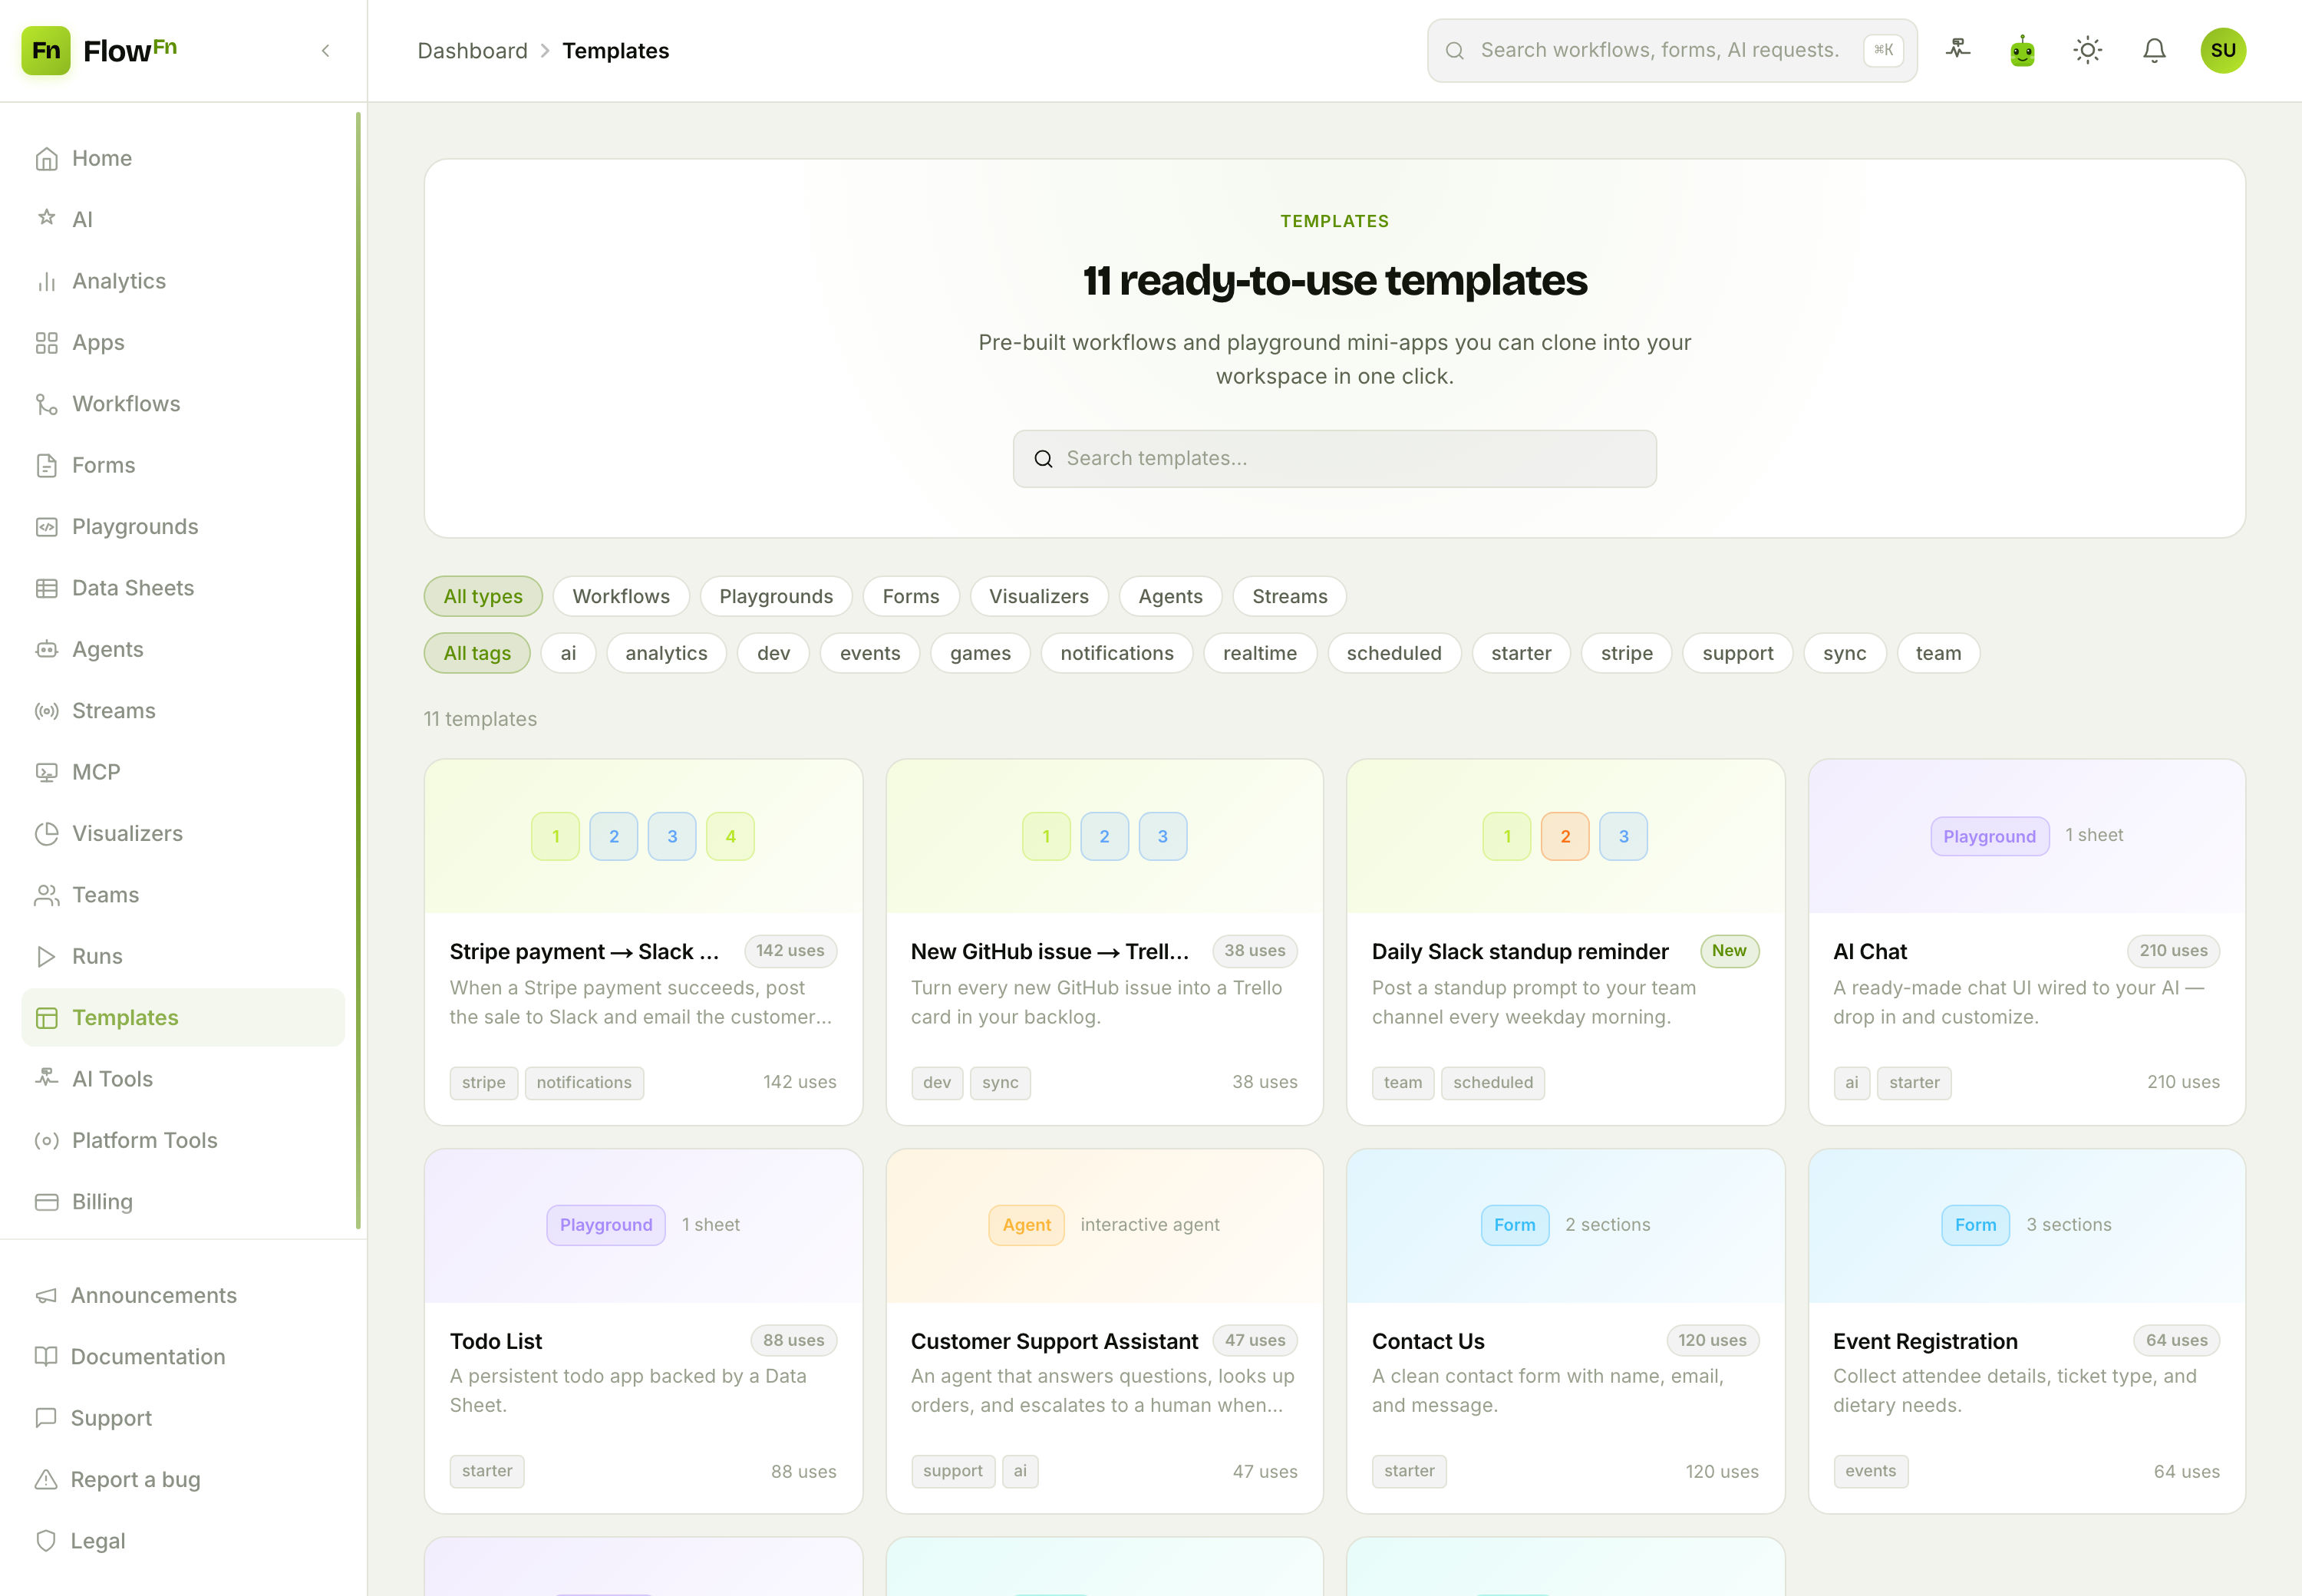Select the All tags chip
Image resolution: width=2302 pixels, height=1596 pixels.
[477, 653]
